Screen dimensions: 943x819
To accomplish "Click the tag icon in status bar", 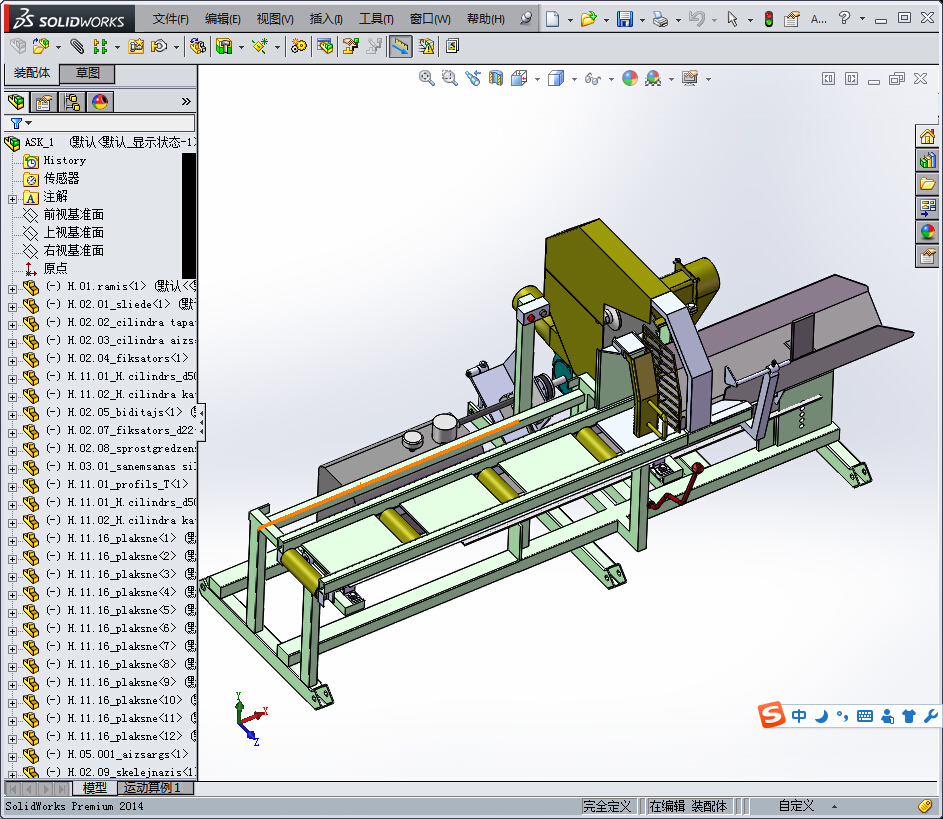I will 926,806.
